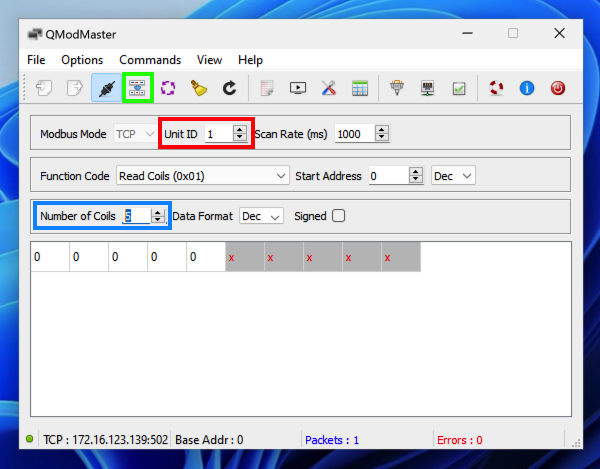Viewport: 600px width, 469px height.
Task: Open the Options menu
Action: click(82, 60)
